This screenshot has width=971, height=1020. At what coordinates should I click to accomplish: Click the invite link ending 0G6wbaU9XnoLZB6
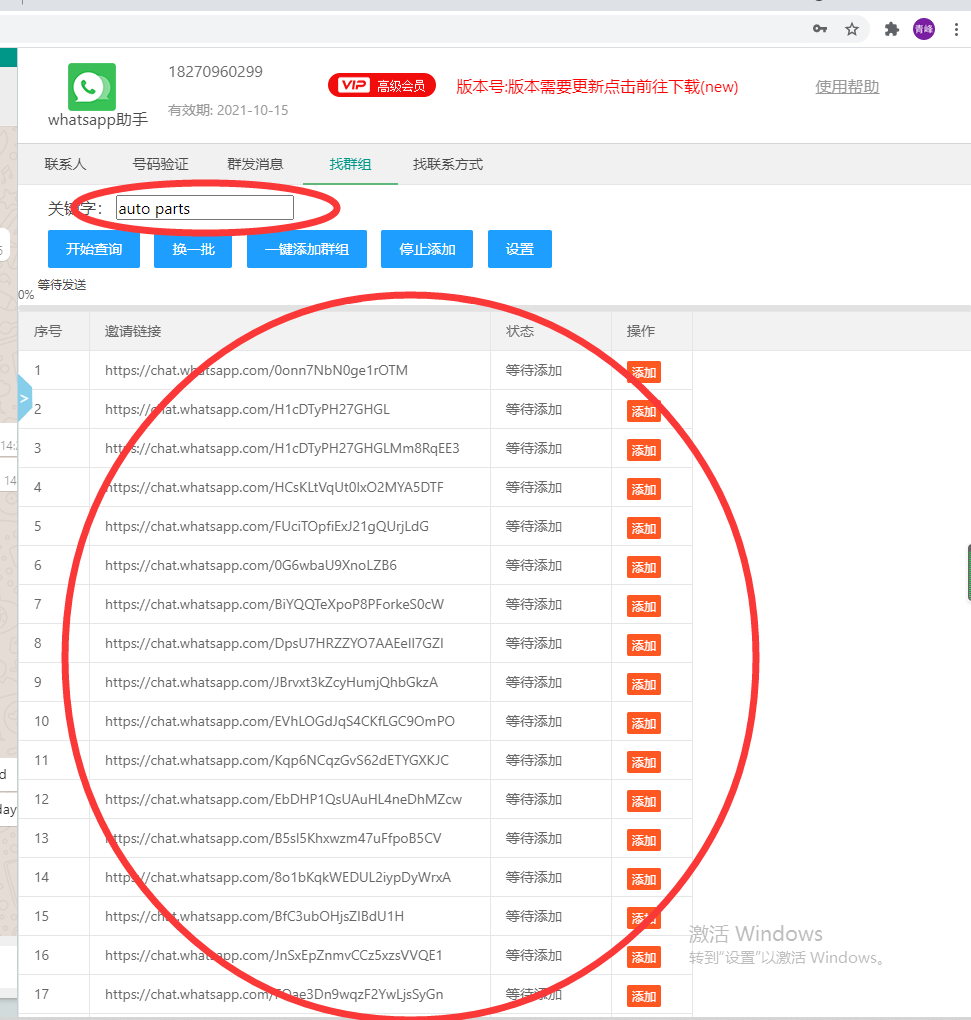tap(251, 565)
